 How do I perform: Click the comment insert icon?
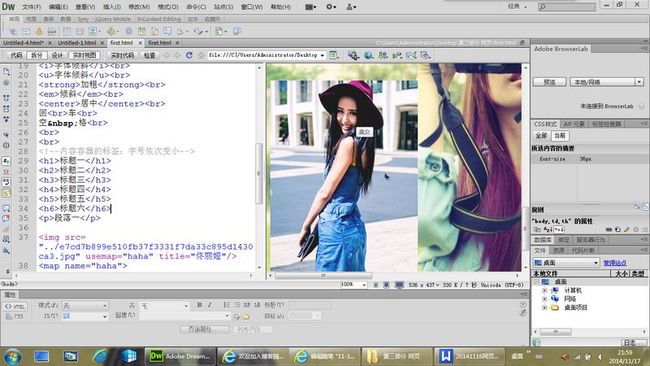[x=167, y=31]
